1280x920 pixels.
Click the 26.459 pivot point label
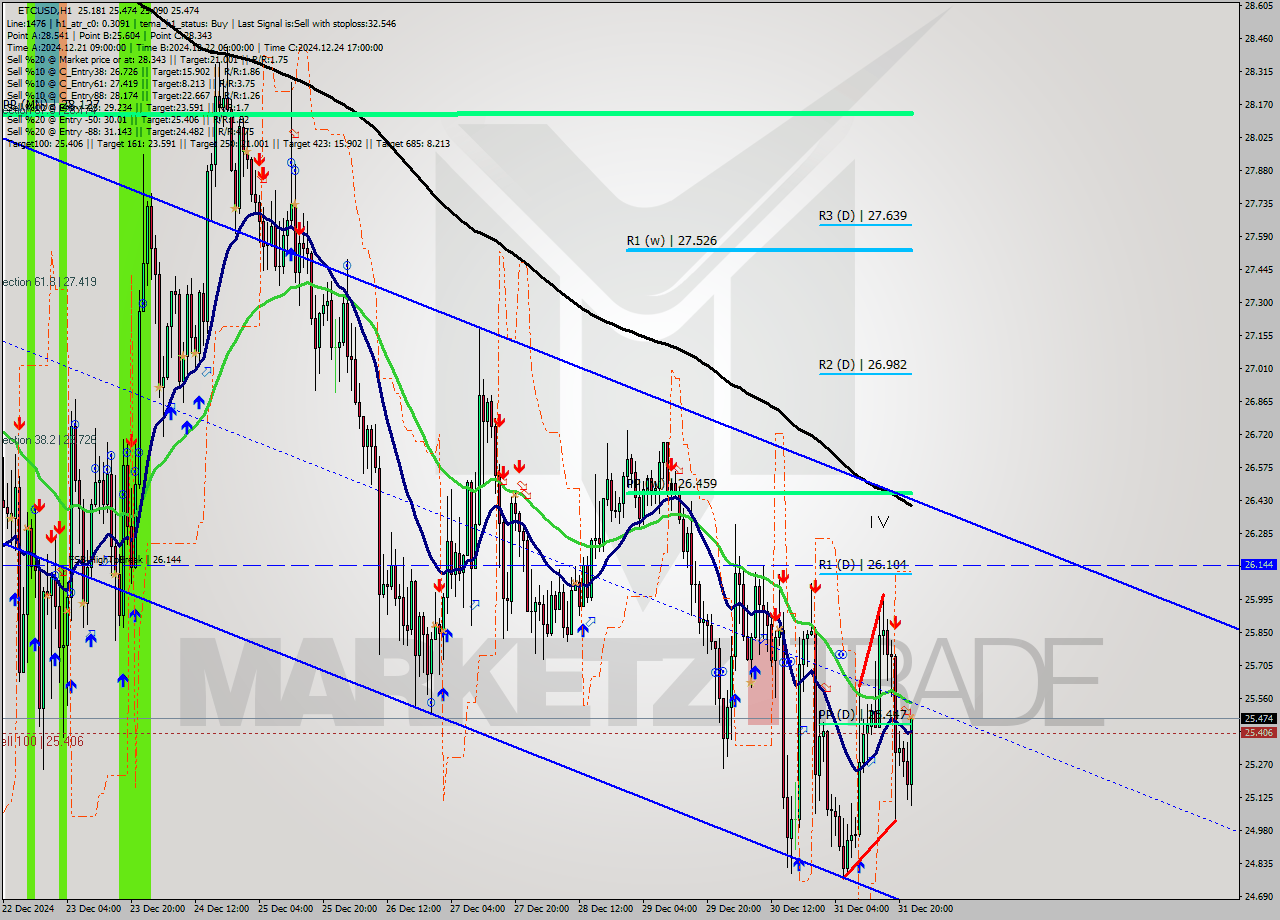(x=672, y=483)
